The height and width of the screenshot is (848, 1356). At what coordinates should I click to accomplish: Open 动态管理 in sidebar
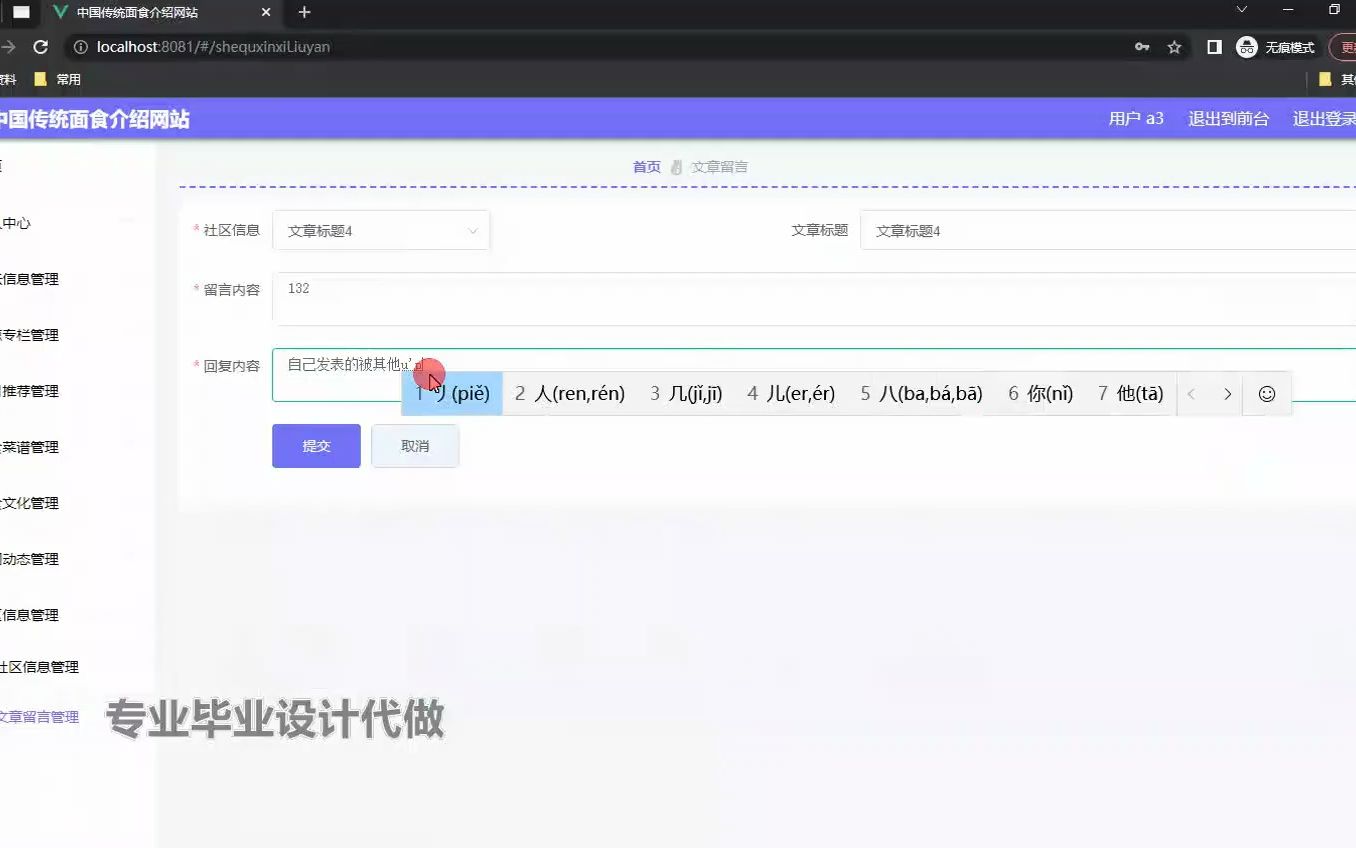coord(30,559)
